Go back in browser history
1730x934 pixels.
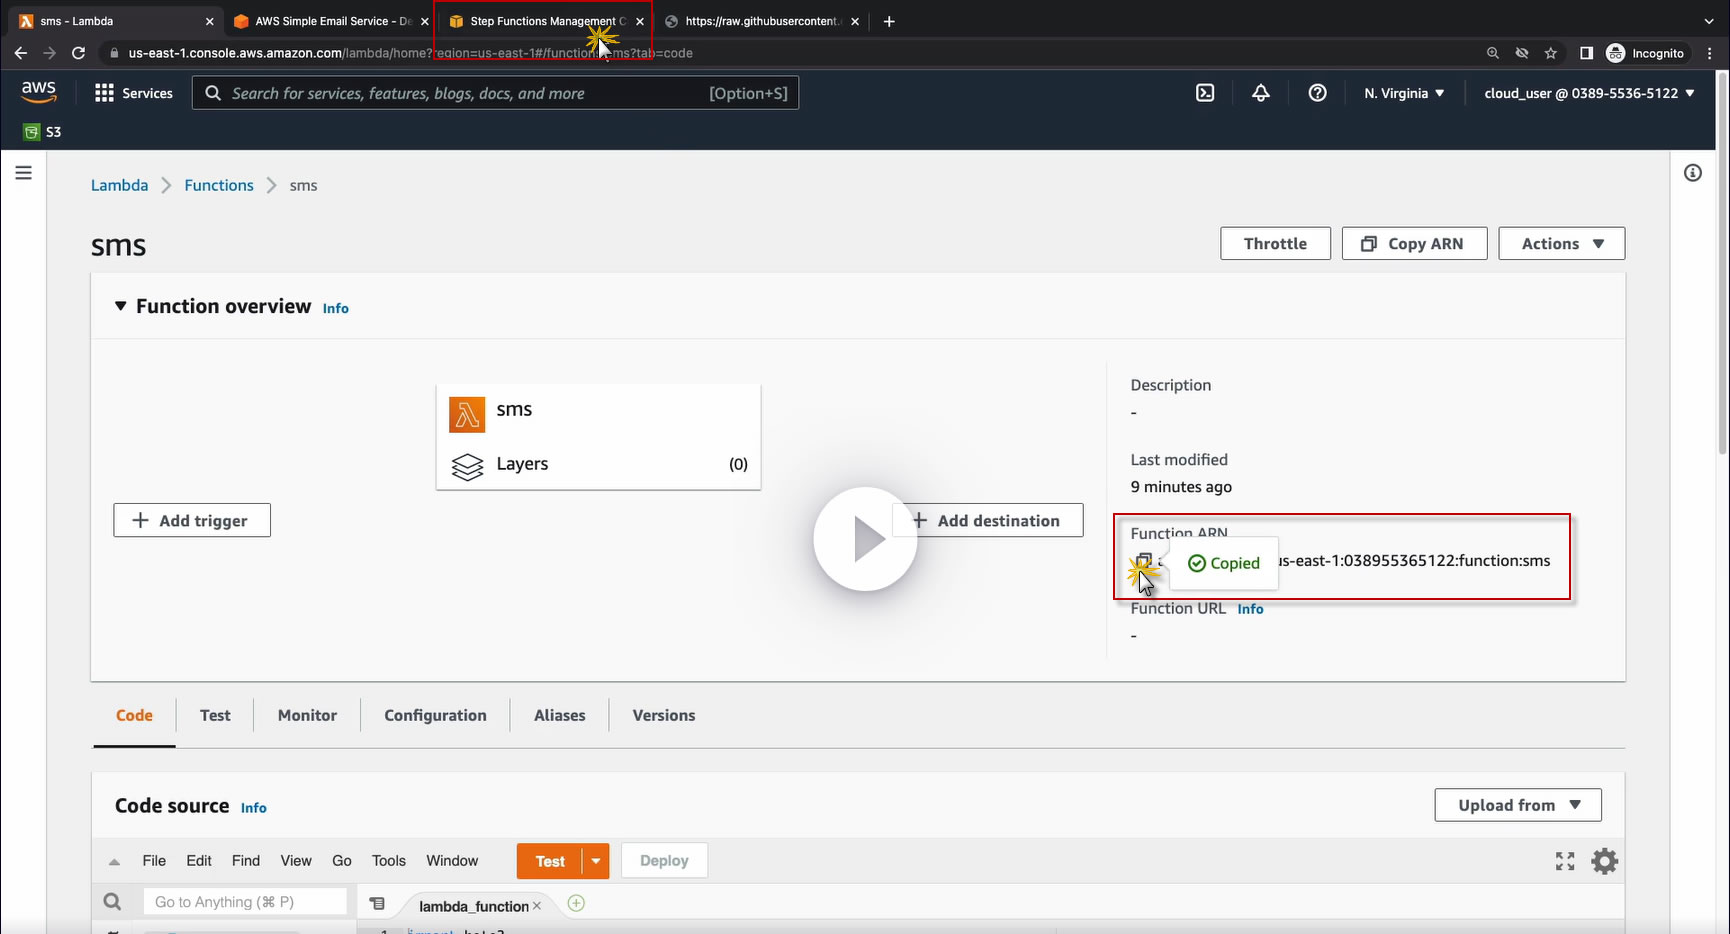21,53
